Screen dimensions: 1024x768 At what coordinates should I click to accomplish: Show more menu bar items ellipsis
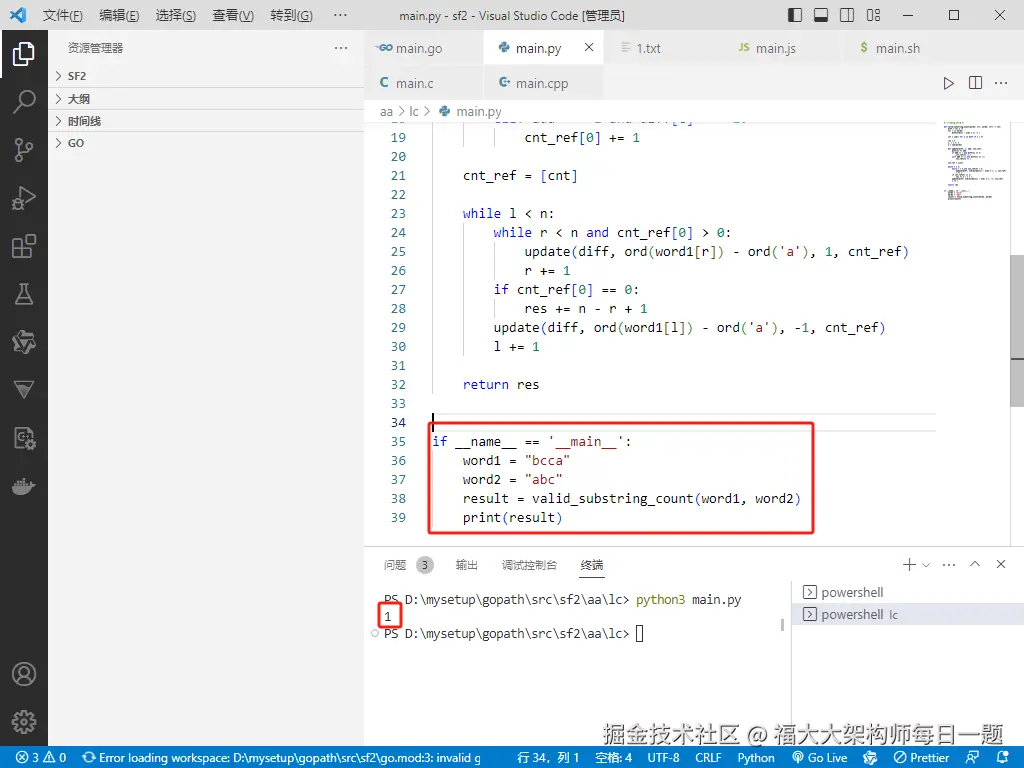[x=340, y=15]
